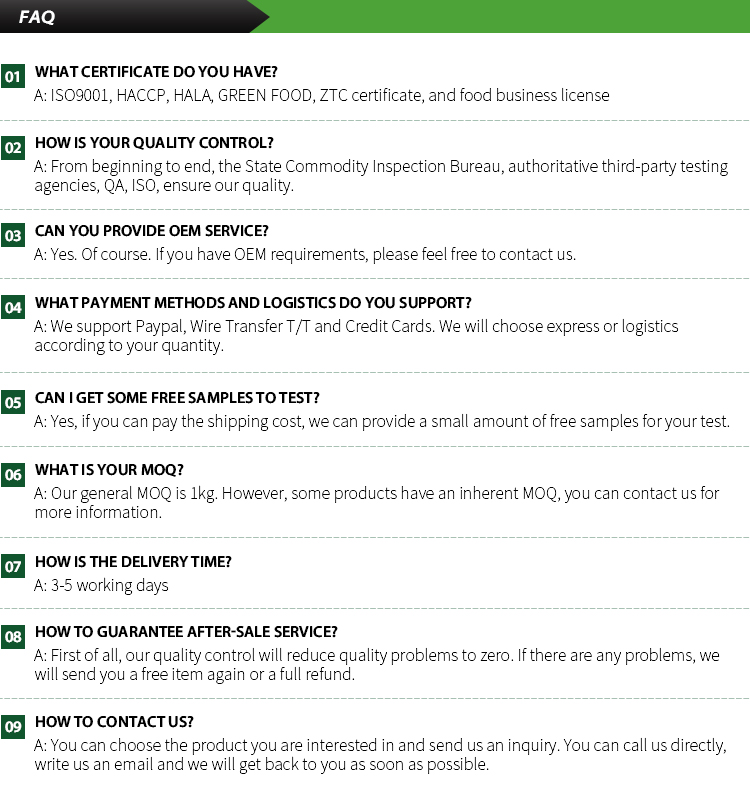Click the 'How is your quality control?' question

pyautogui.click(x=154, y=143)
